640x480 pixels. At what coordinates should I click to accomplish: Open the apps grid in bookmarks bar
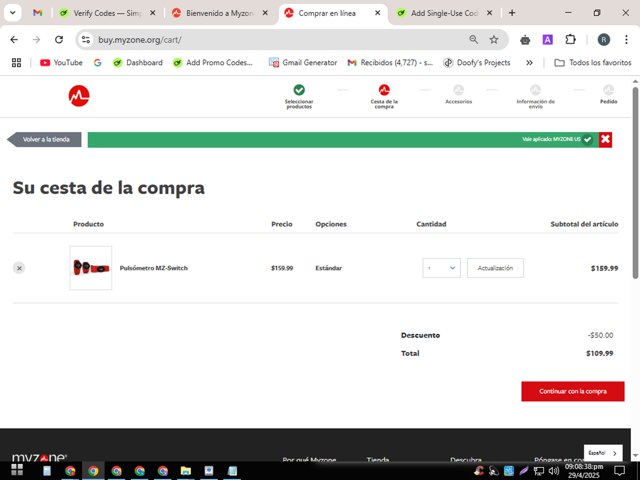[16, 62]
